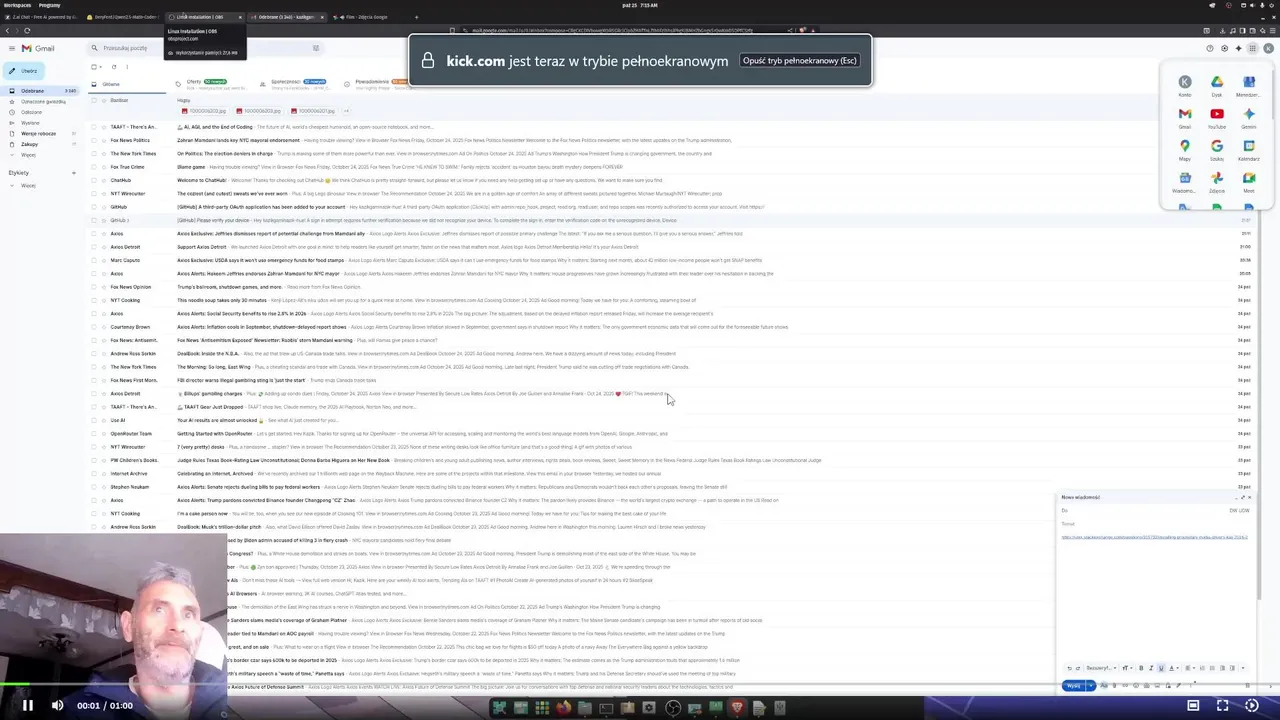Open the send options arrow beside Wyślij

tap(1091, 686)
